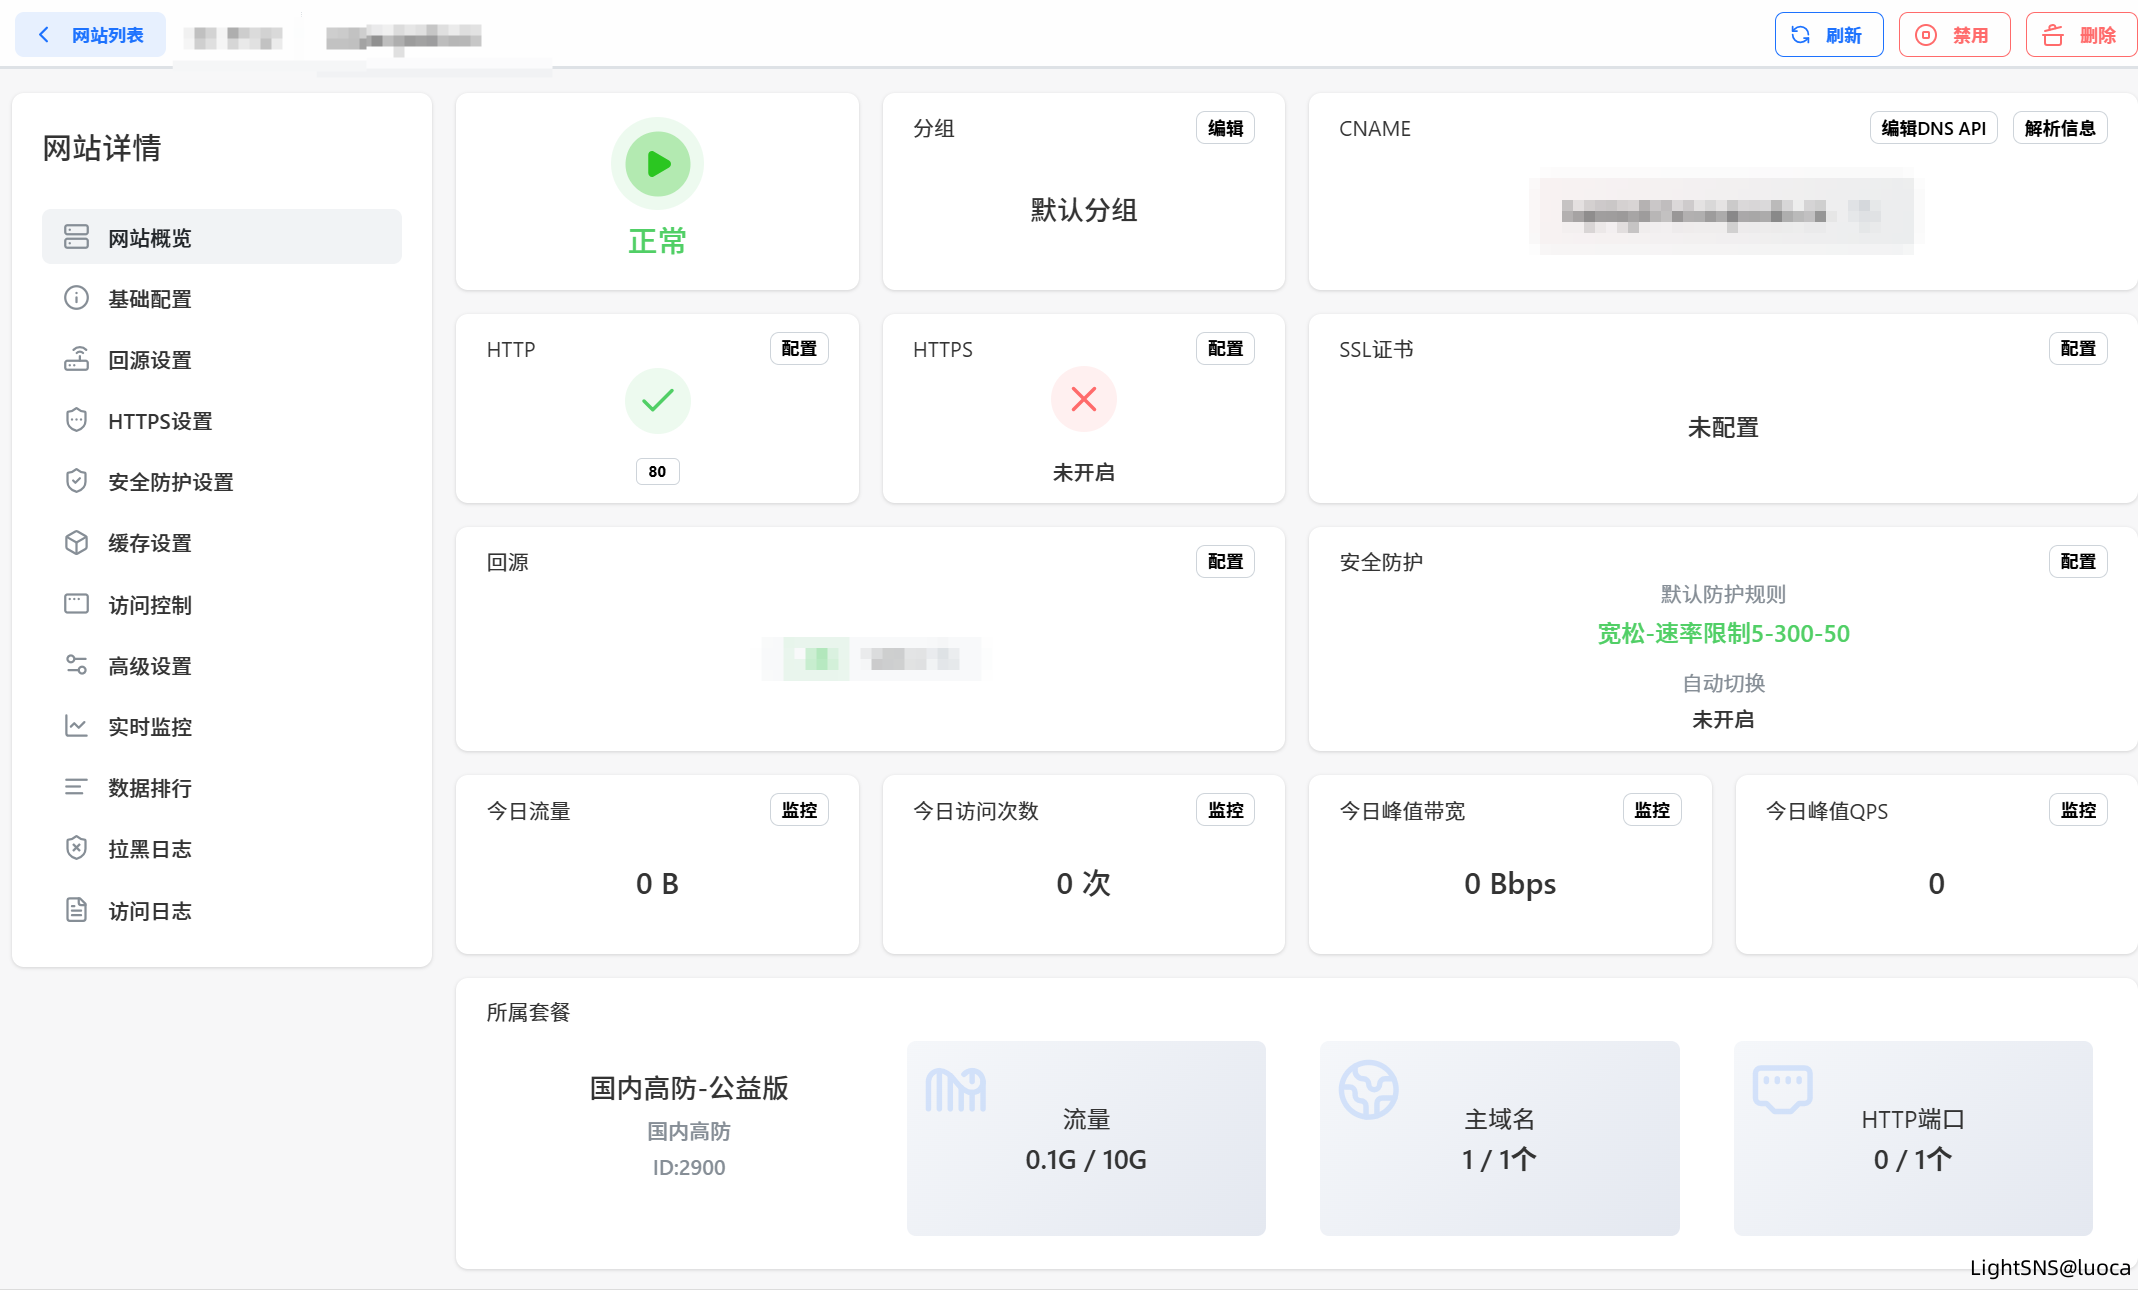Click the 访问日志 document icon
2138x1290 pixels.
[x=76, y=910]
